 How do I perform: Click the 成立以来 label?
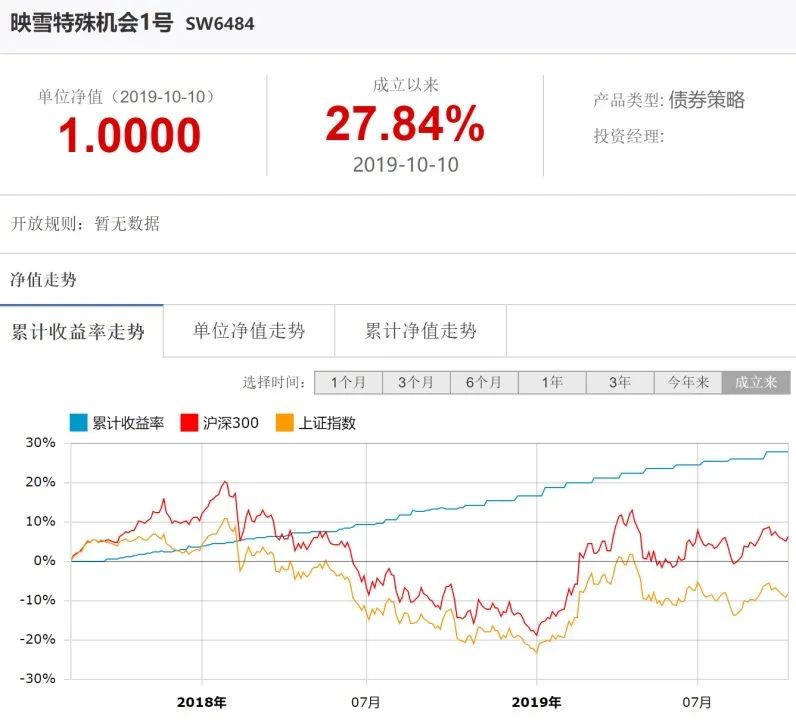point(406,85)
